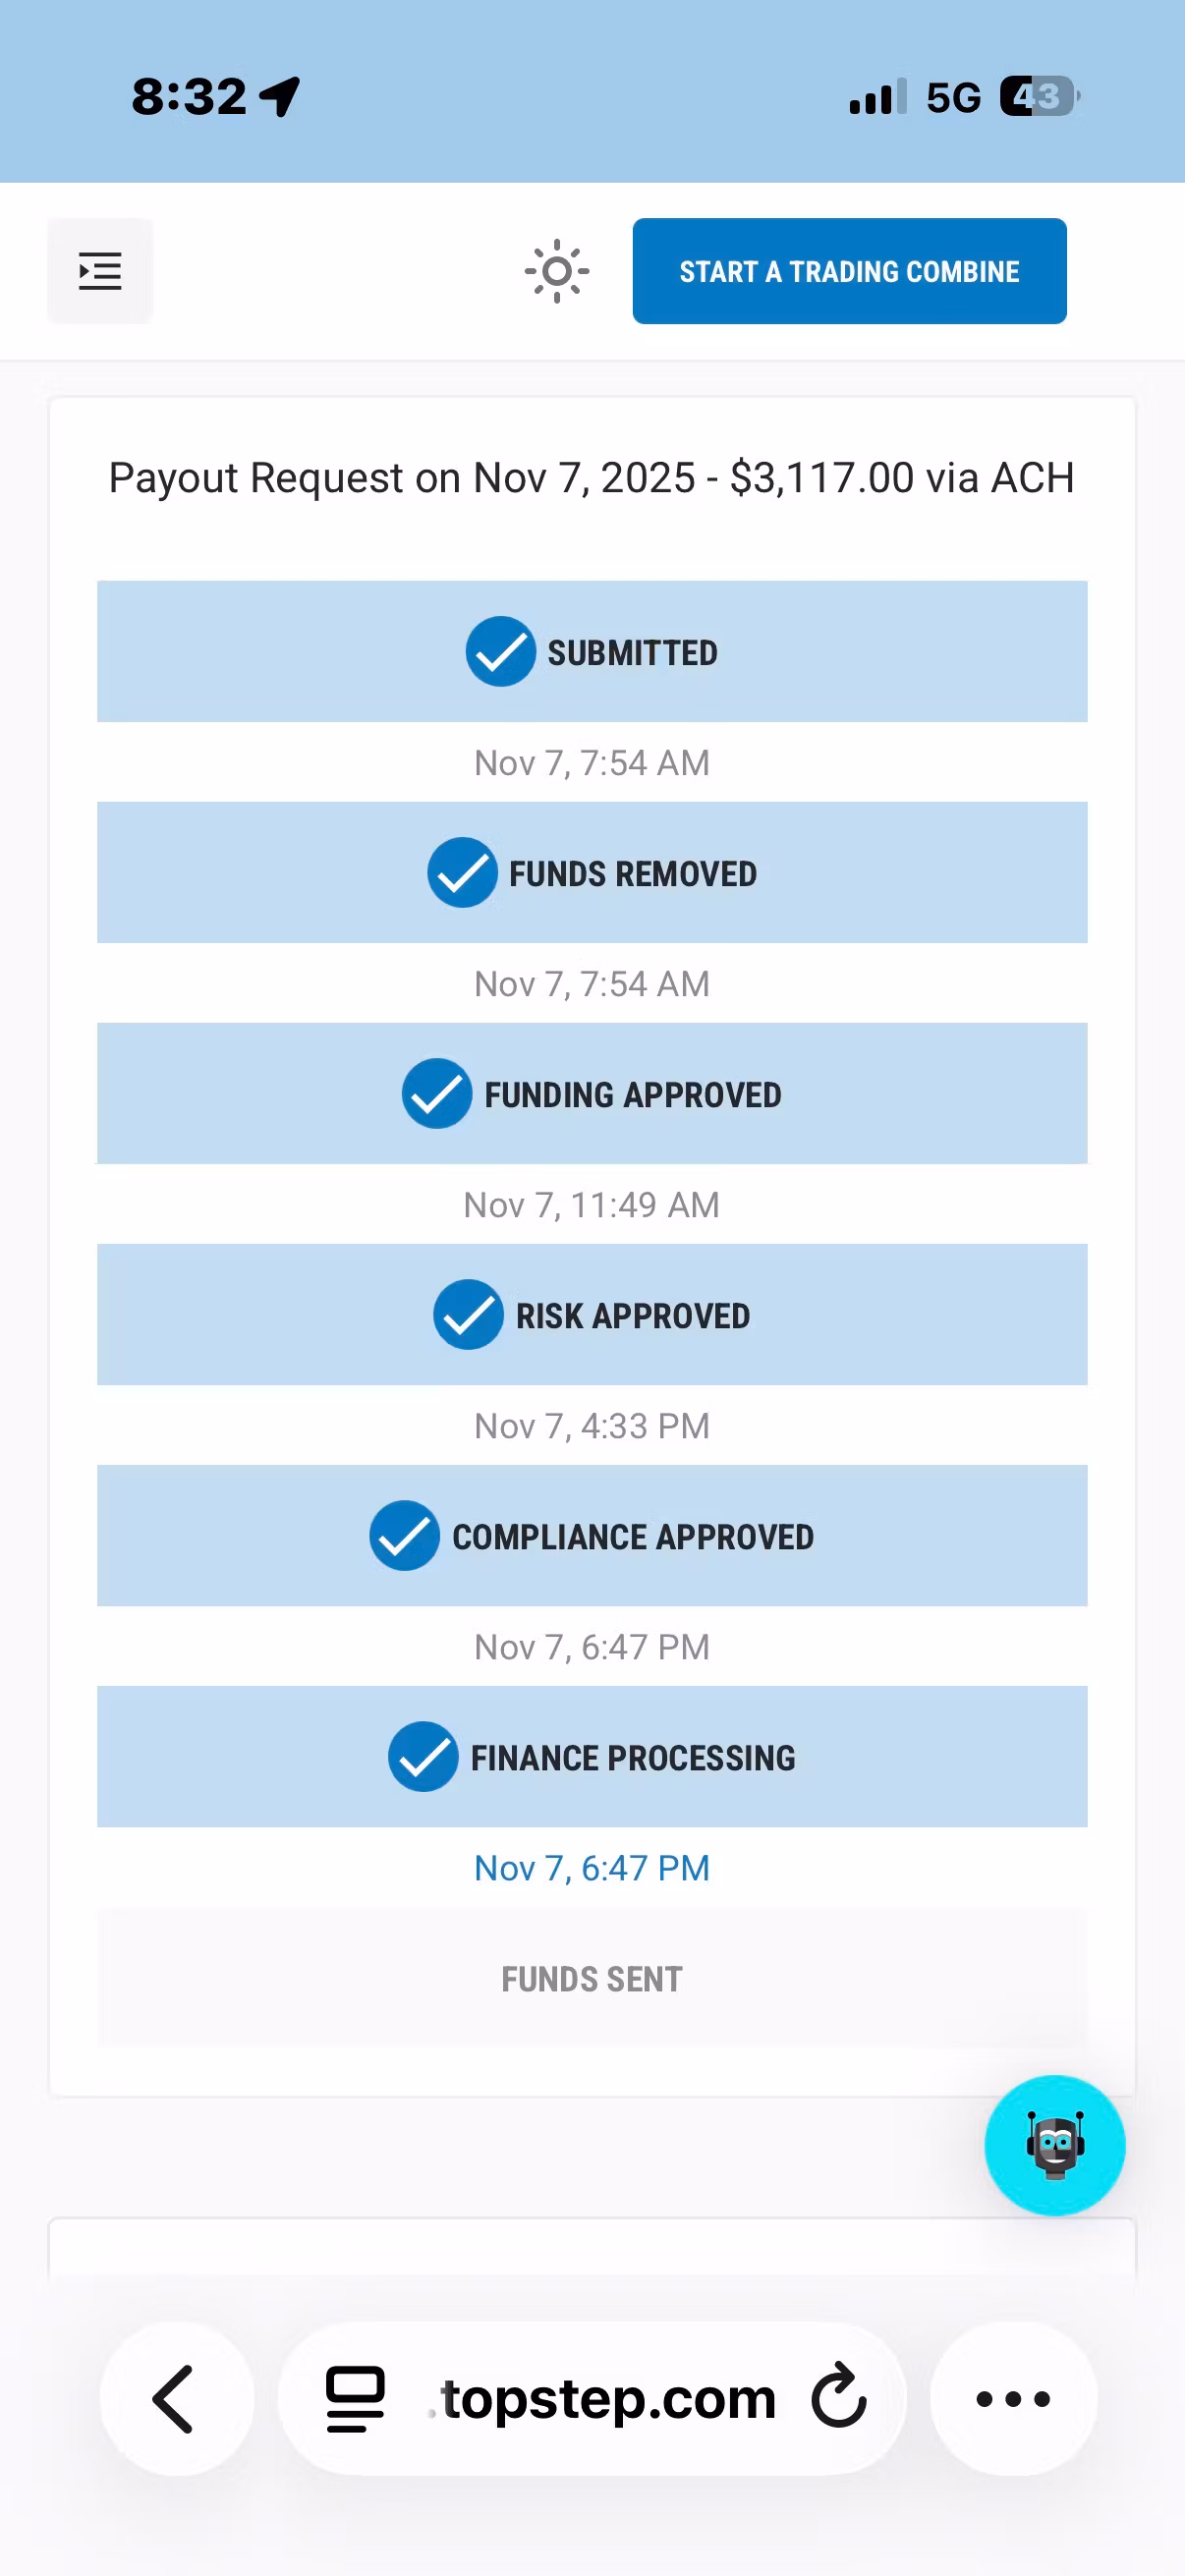The width and height of the screenshot is (1185, 2576).
Task: Click the Finance Processing checkmark
Action: [424, 1757]
